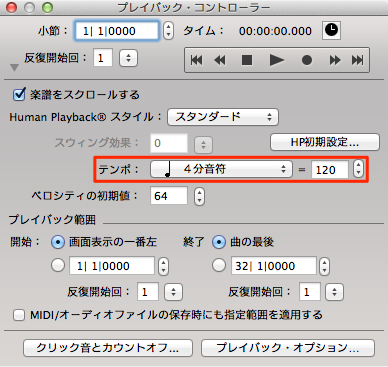Select the start measure radio button
The width and height of the screenshot is (388, 367).
pos(58,266)
